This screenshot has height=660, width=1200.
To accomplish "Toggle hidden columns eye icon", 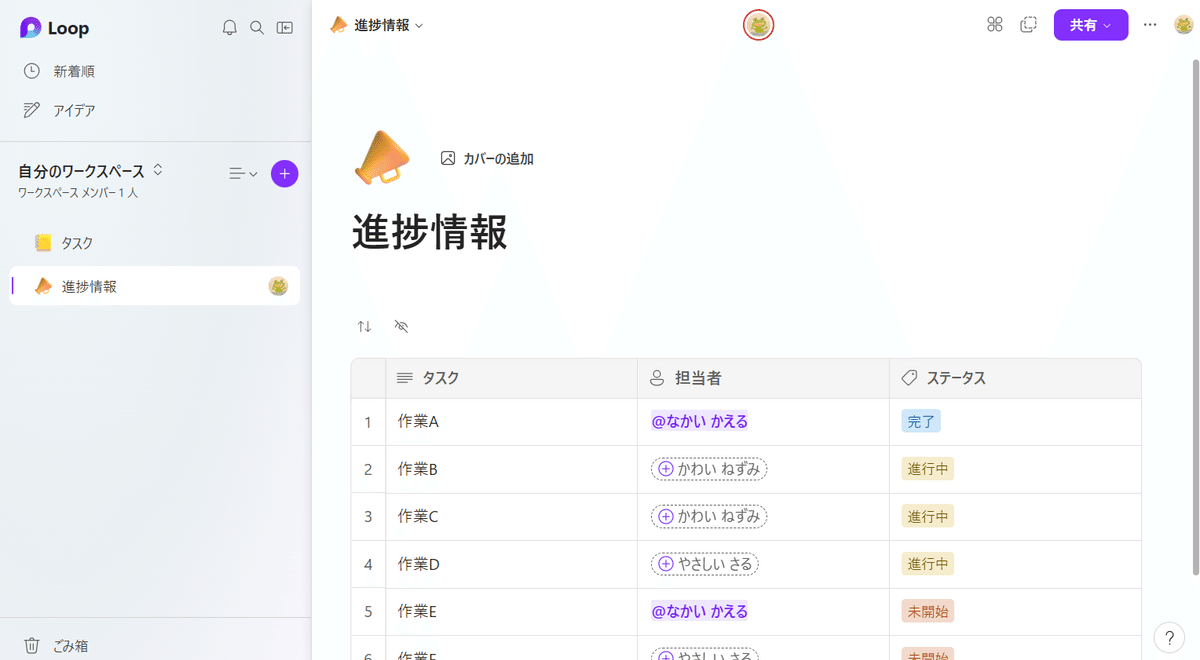I will 402,327.
